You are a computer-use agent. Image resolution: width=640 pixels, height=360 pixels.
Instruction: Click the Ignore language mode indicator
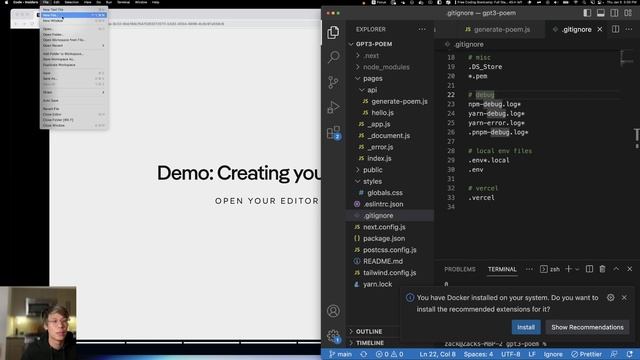pyautogui.click(x=553, y=354)
